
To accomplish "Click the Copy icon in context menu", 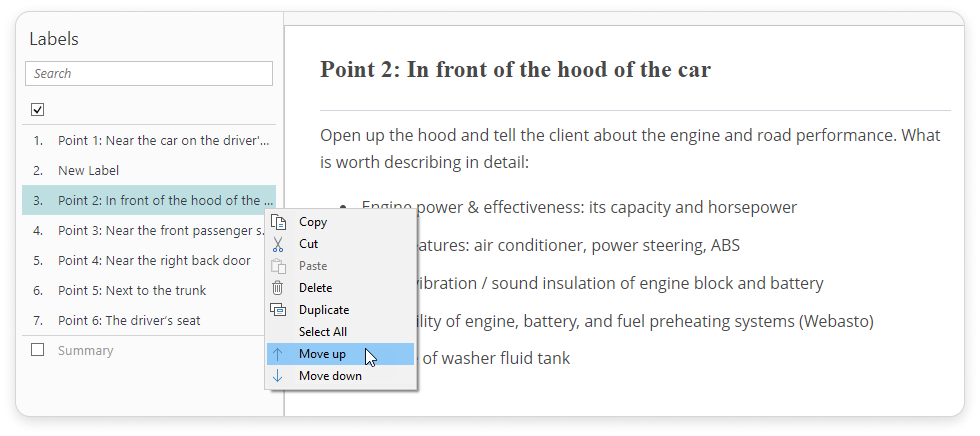I will 278,222.
